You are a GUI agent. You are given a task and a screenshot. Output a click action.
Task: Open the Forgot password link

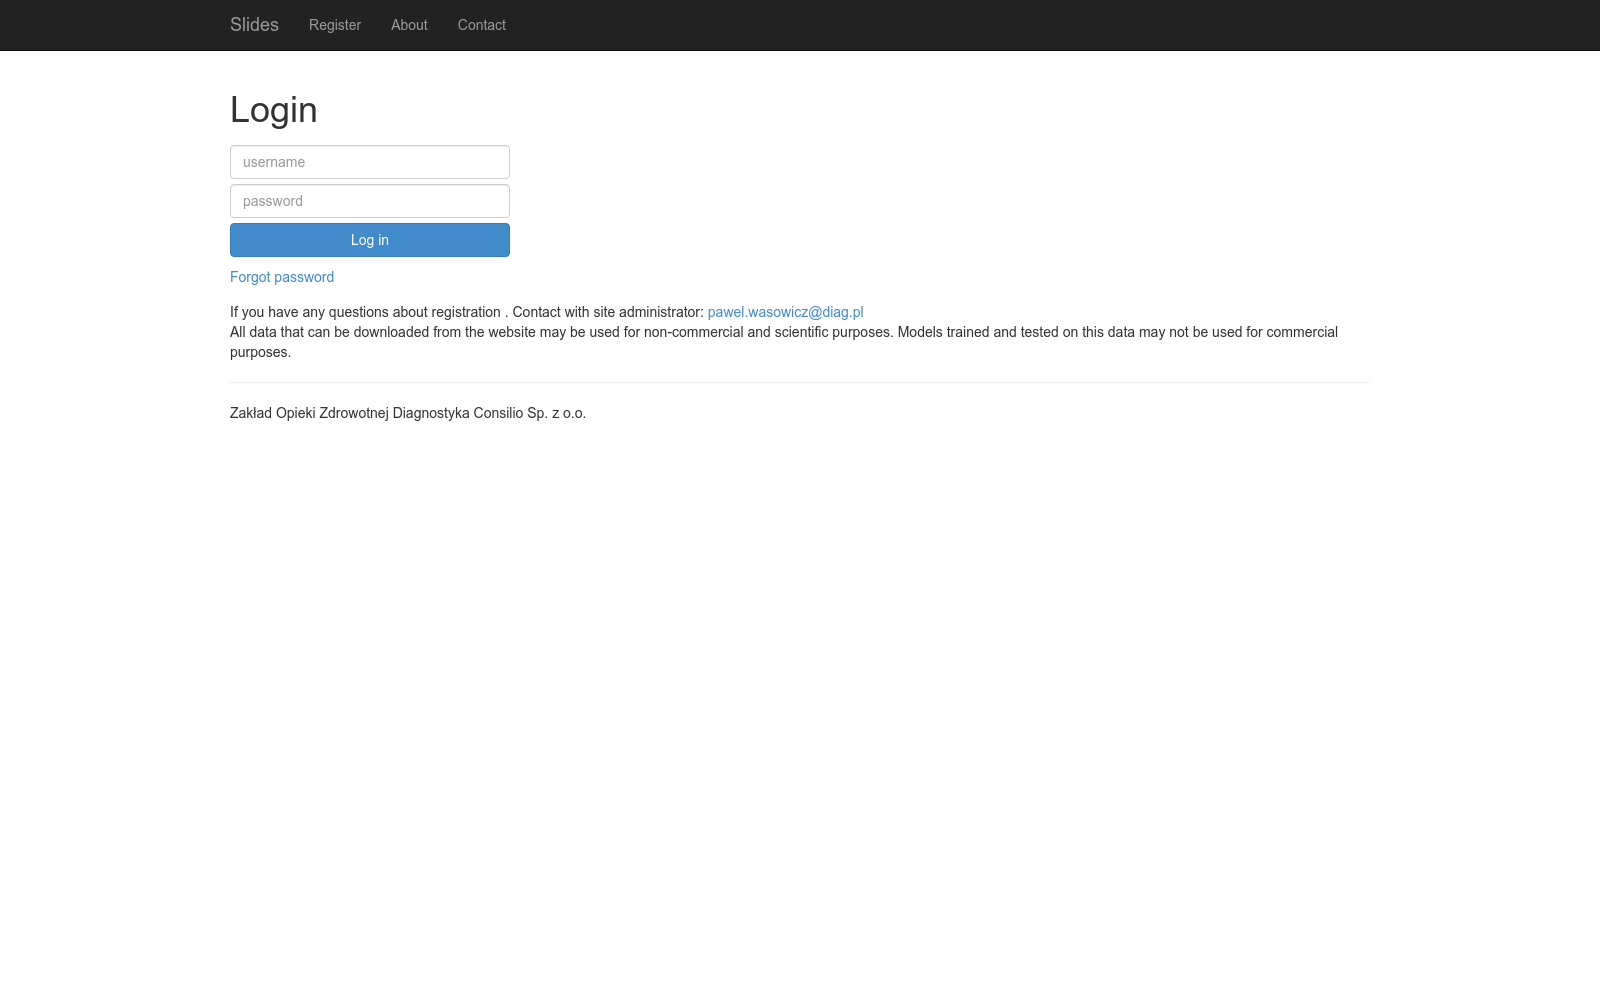tap(282, 277)
